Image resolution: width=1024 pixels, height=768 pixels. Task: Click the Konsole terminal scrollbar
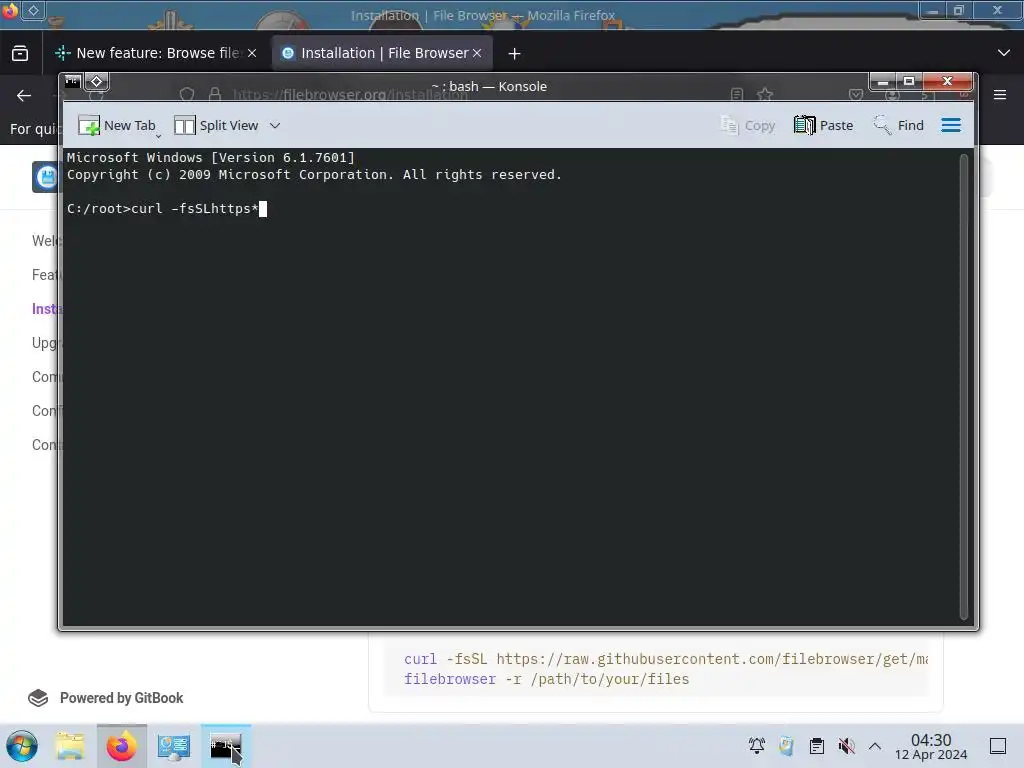[963, 387]
